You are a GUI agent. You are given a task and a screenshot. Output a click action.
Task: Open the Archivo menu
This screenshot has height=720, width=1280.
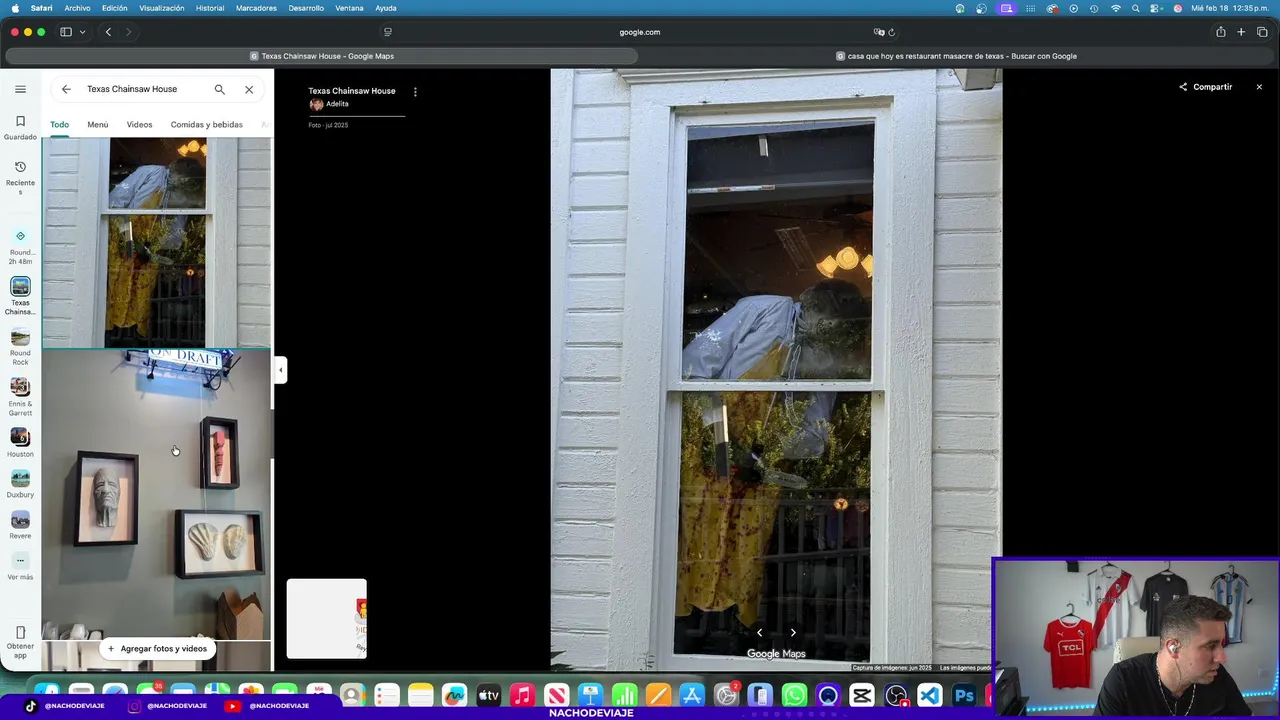tap(77, 8)
